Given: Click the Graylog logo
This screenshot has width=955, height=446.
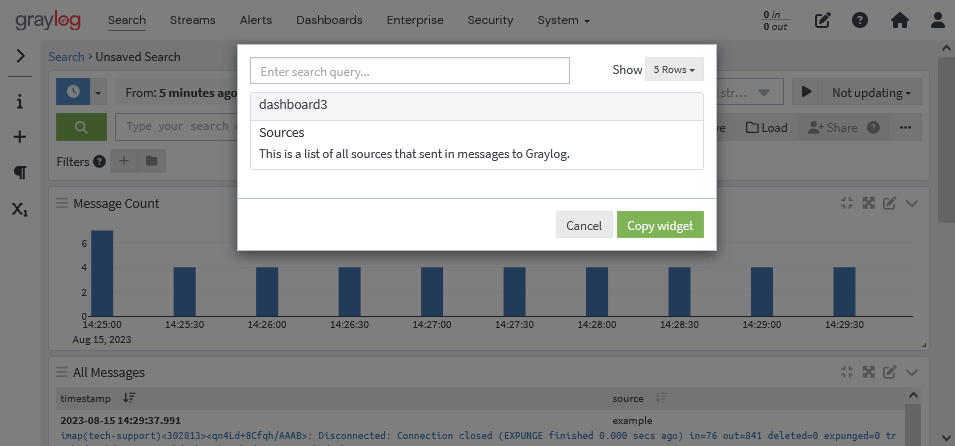Looking at the screenshot, I should [48, 20].
